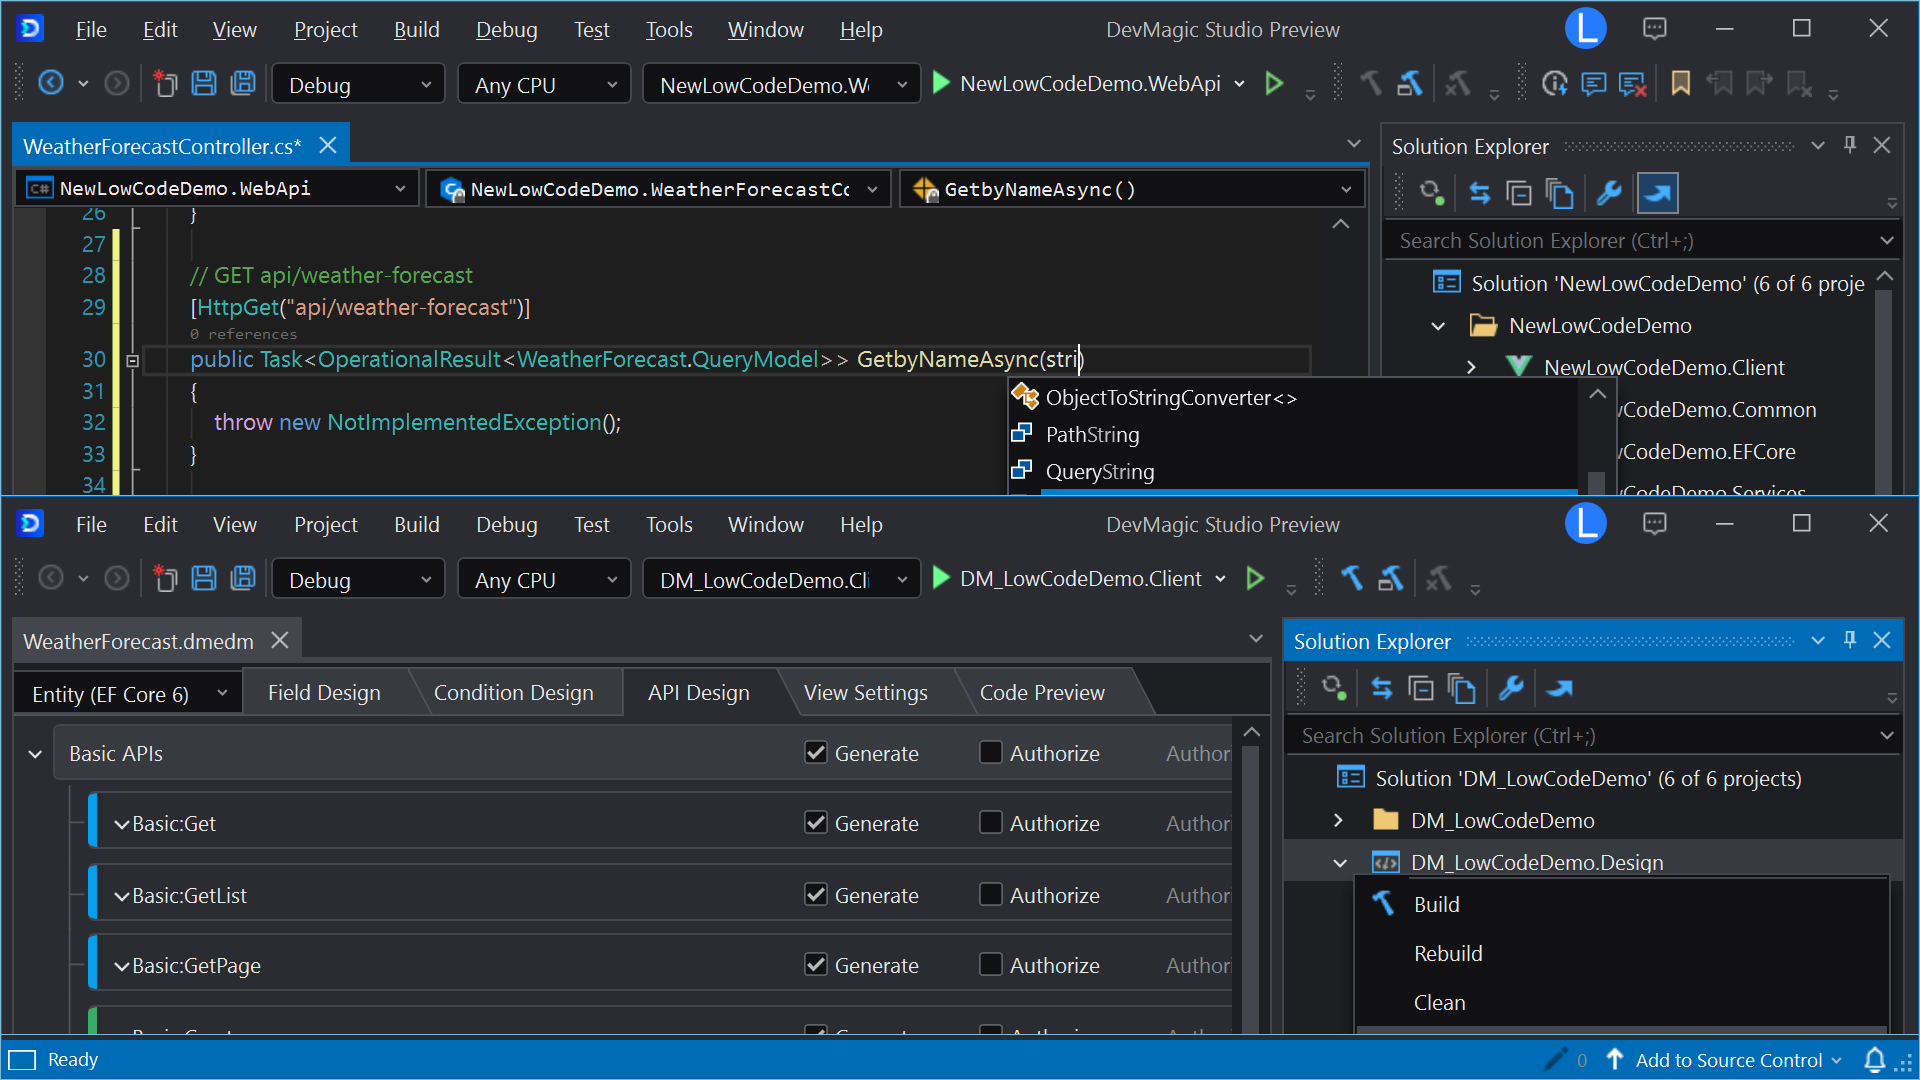This screenshot has height=1080, width=1920.
Task: Toggle Authorize checkbox for Basic APIs
Action: (991, 752)
